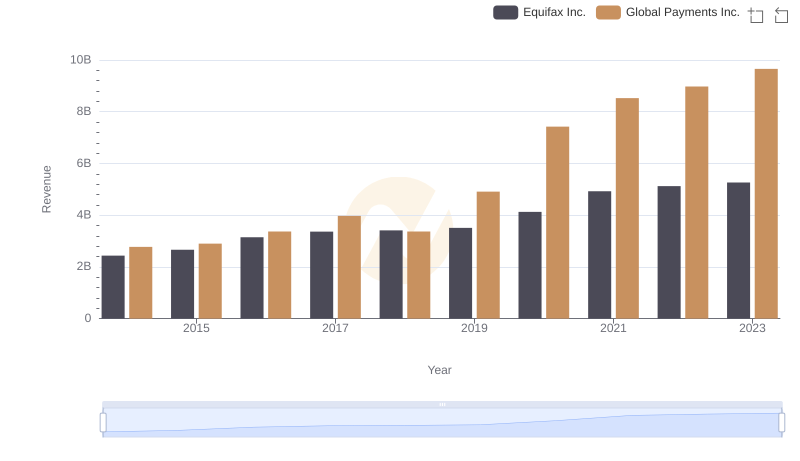Click the Revenue axis title
The image size is (800, 461).
(x=46, y=189)
